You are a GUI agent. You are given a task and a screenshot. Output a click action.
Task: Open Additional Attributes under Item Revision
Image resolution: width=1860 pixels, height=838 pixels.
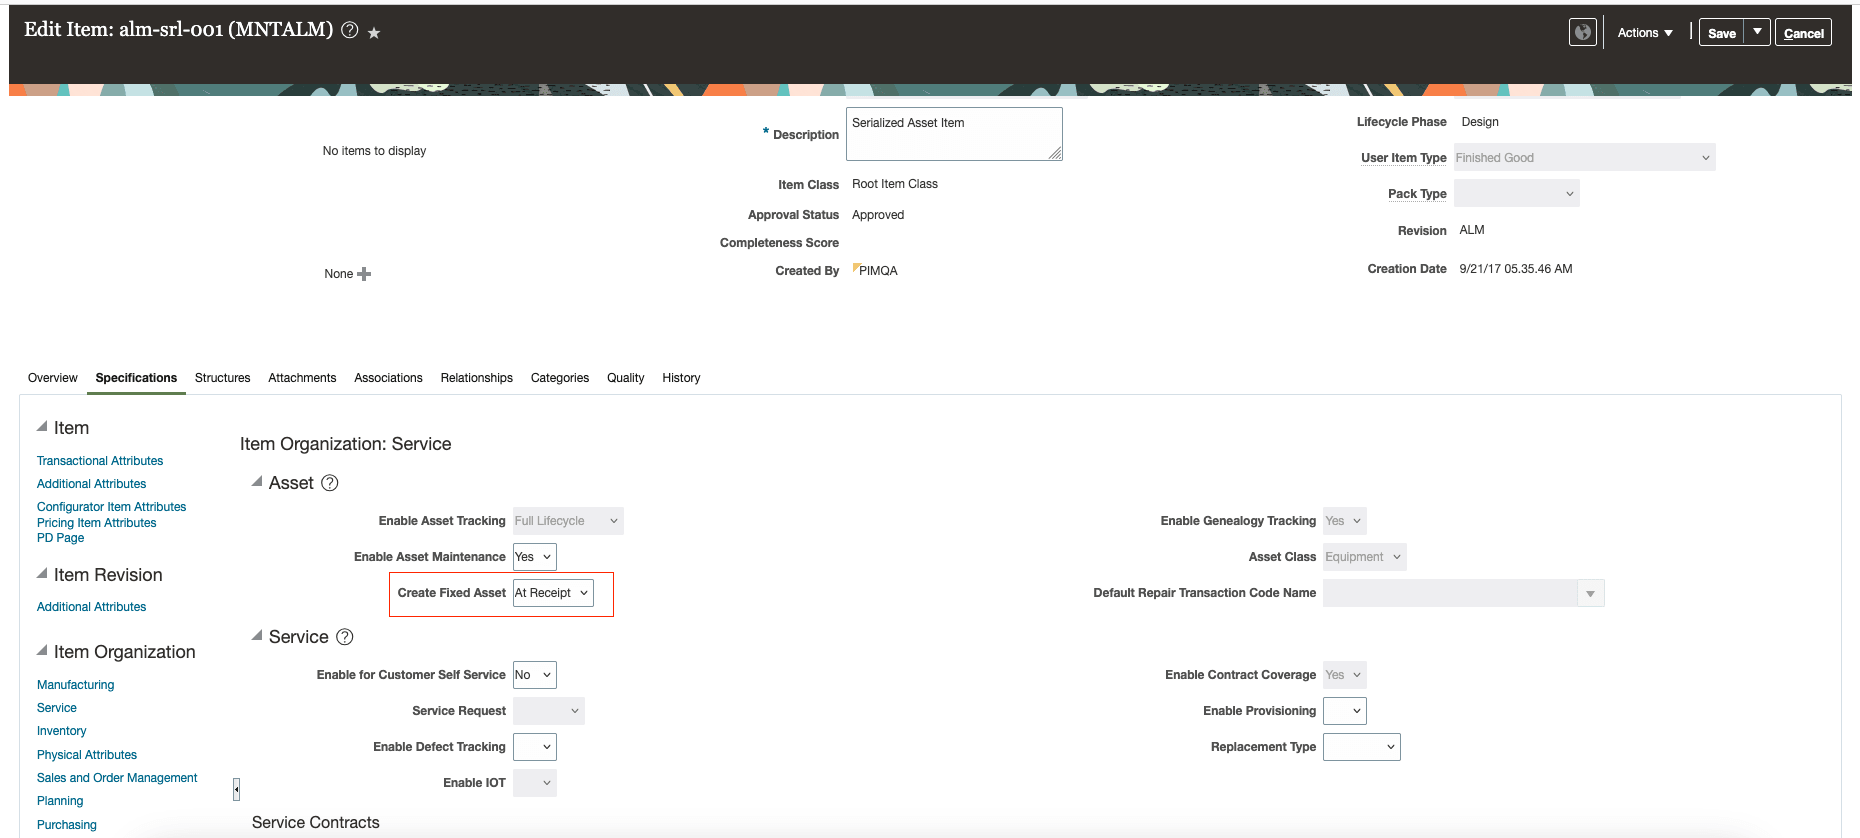click(91, 607)
